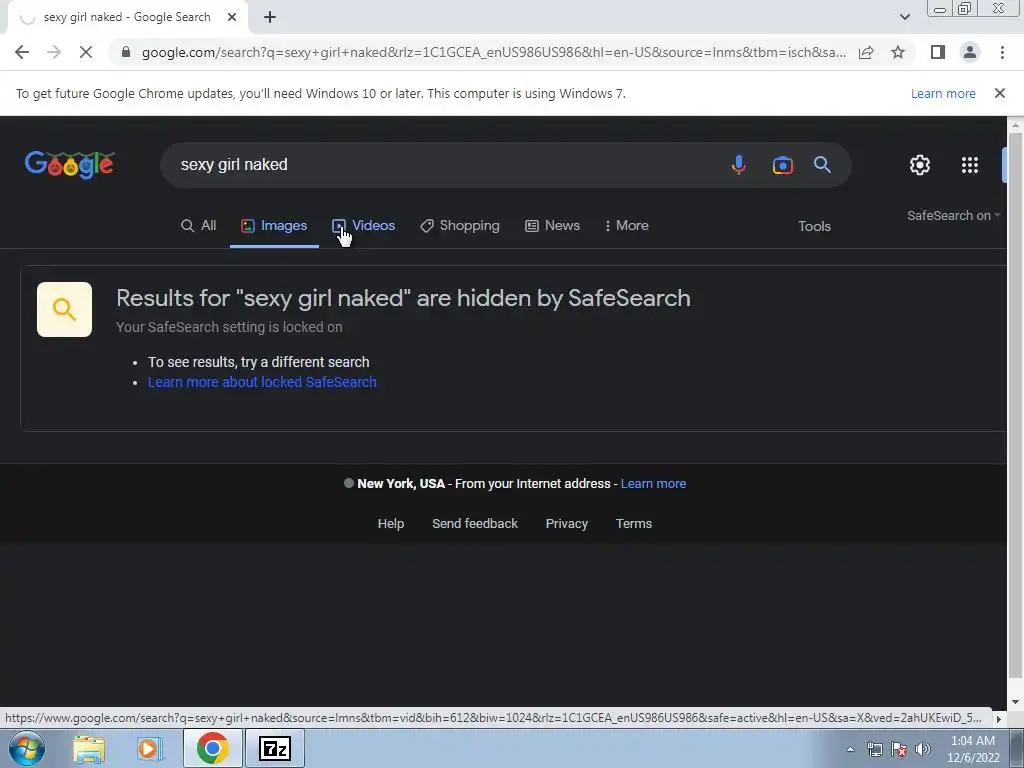Image resolution: width=1024 pixels, height=768 pixels.
Task: Click the volume speaker tray icon
Action: [923, 749]
